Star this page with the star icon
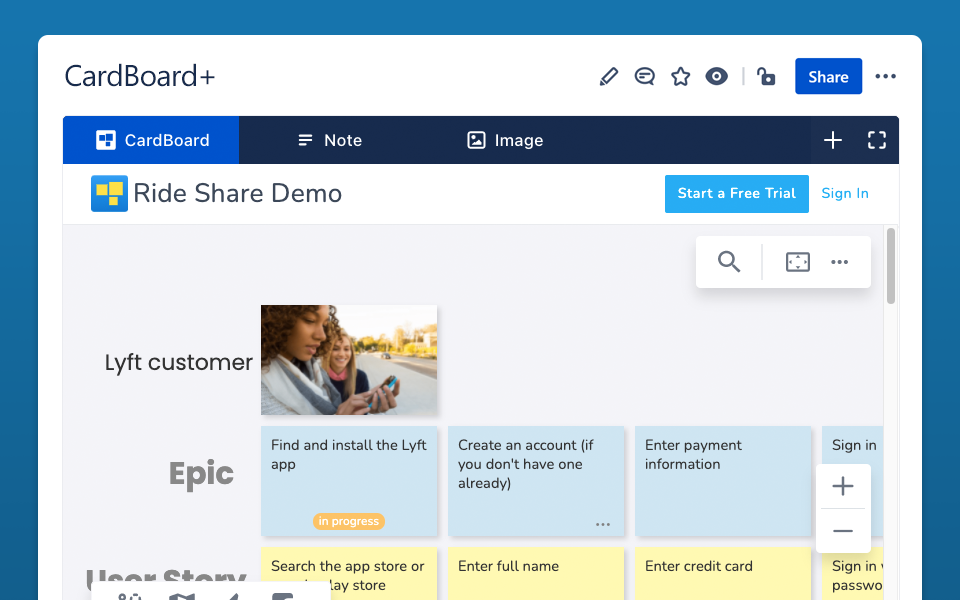 tap(680, 77)
